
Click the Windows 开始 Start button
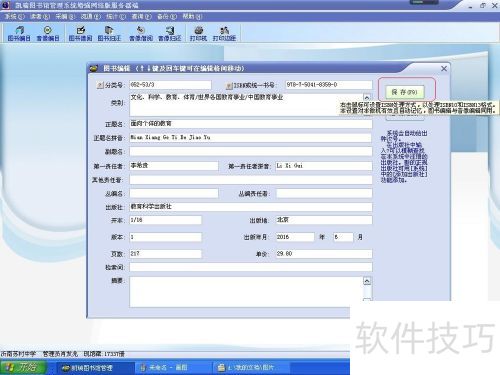coord(22,367)
